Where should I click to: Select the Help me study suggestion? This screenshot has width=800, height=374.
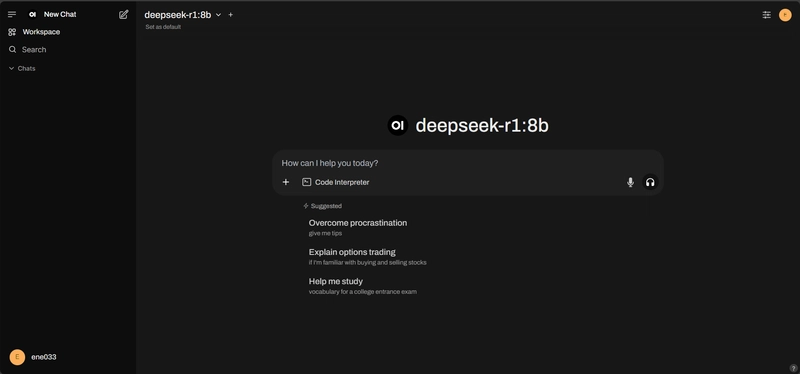click(363, 285)
